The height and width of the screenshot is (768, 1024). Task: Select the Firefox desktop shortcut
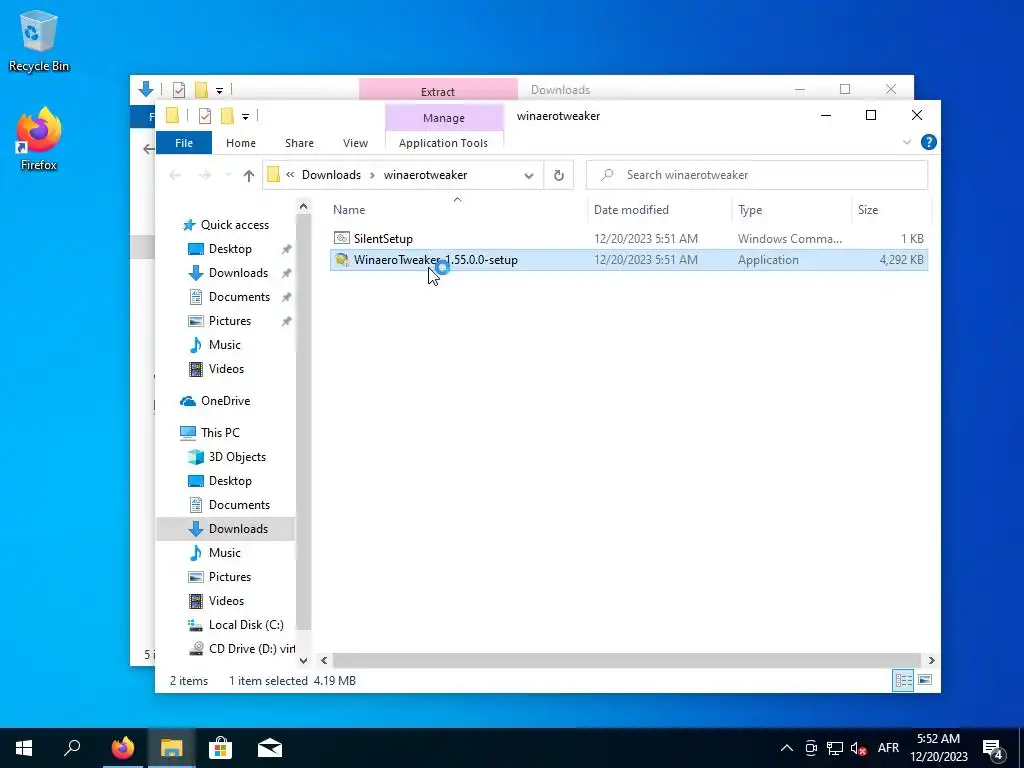pyautogui.click(x=39, y=139)
